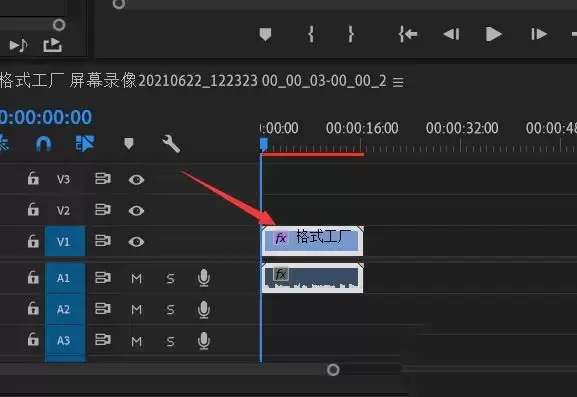Click the highlighted V1 track target

(65, 241)
